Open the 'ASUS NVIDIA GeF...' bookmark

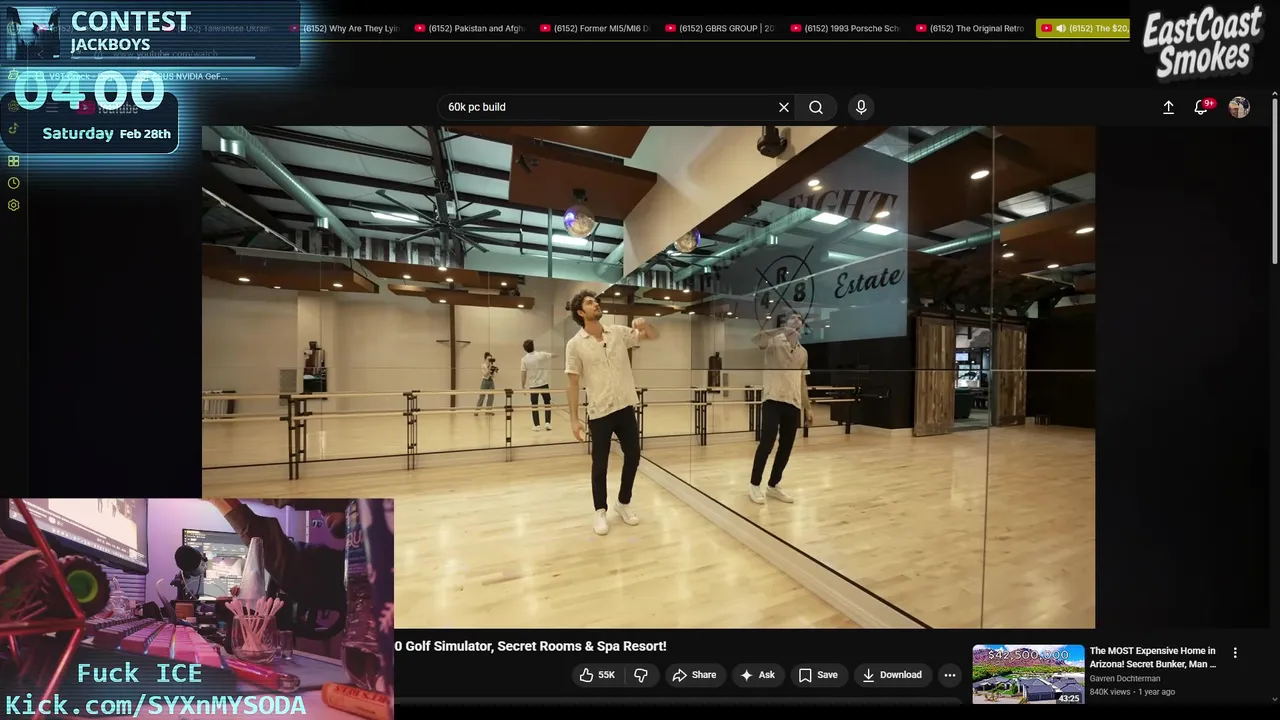tap(182, 76)
